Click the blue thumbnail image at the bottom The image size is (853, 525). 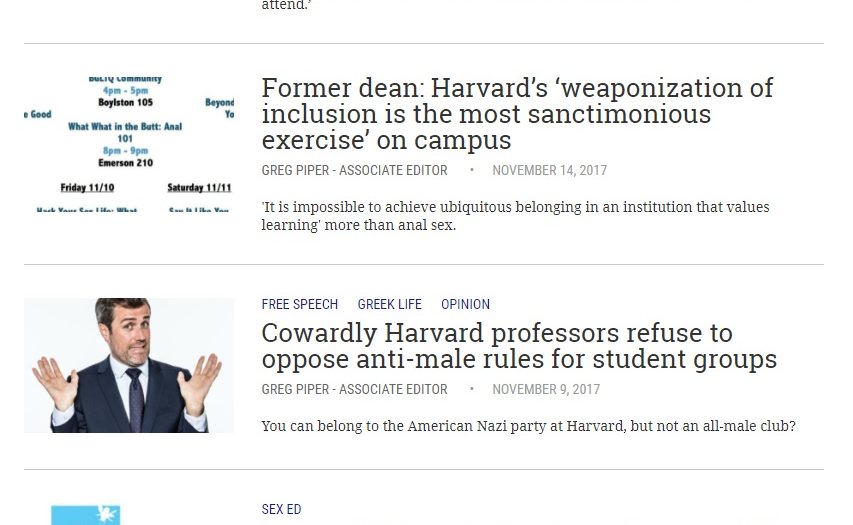tap(86, 515)
